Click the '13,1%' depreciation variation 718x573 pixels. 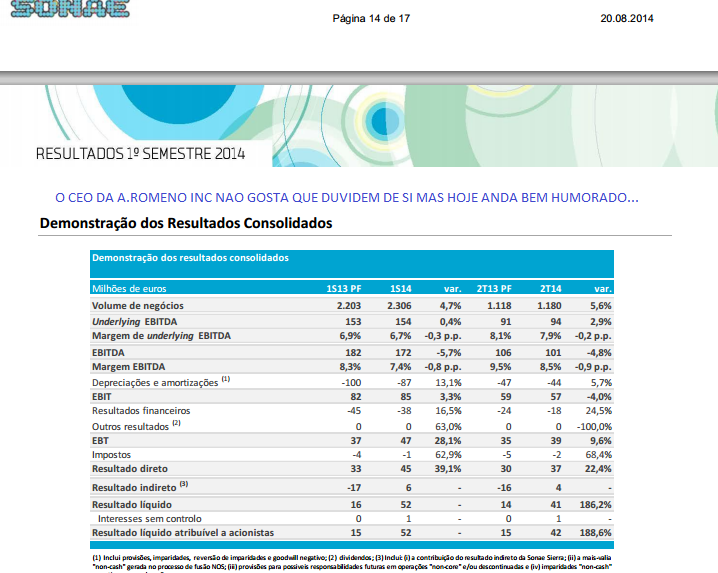point(448,382)
